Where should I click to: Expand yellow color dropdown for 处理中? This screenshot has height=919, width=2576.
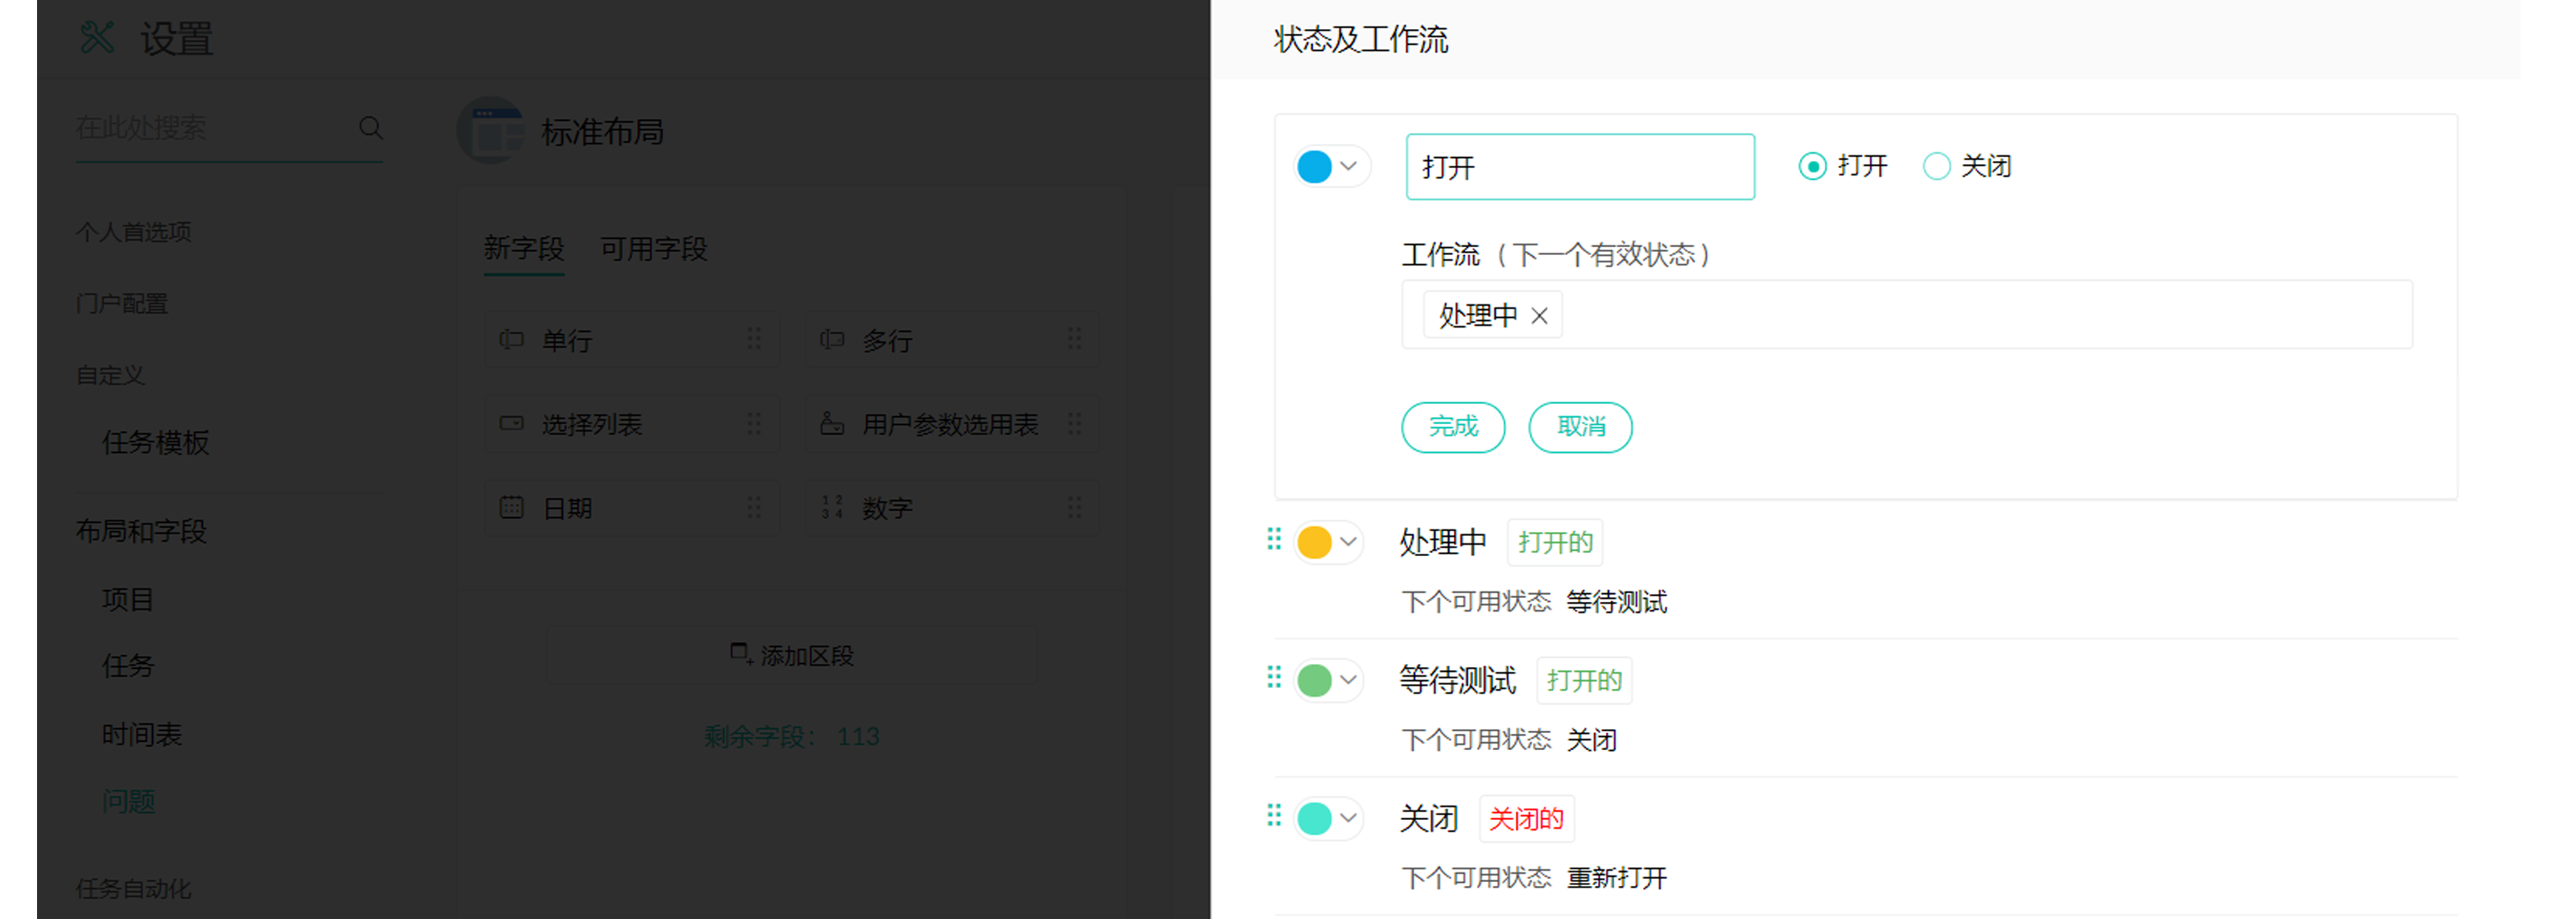point(1348,542)
